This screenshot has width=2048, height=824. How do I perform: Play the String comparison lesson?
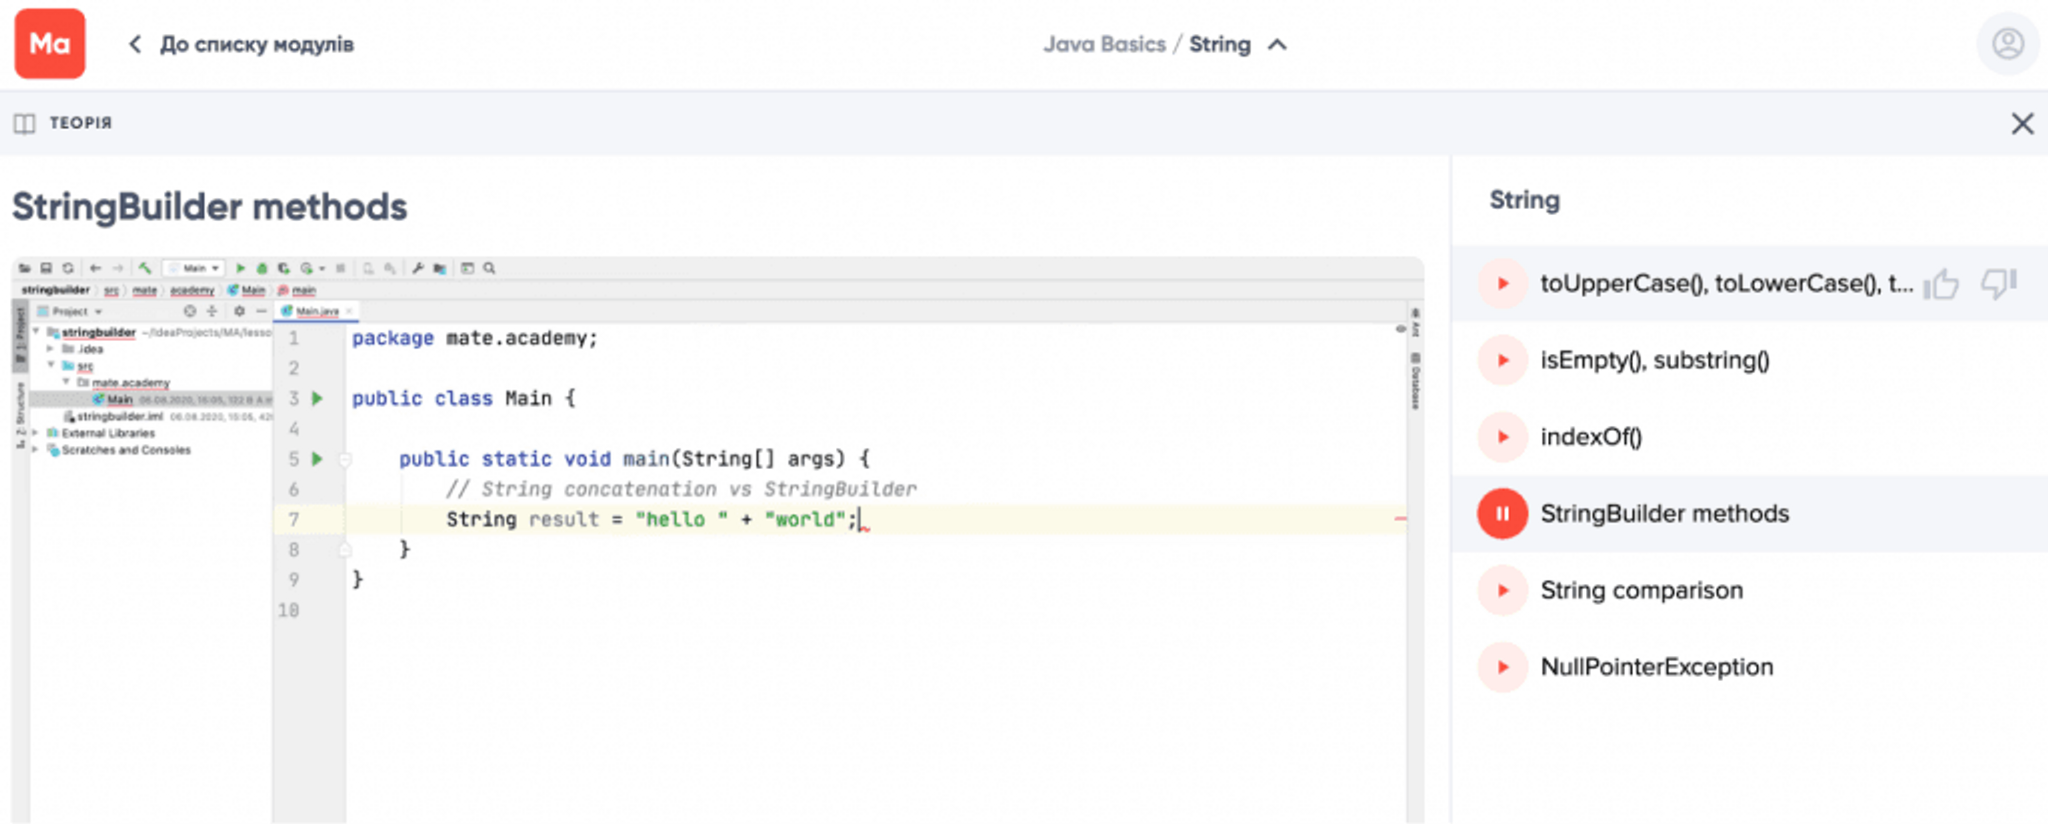(1502, 591)
